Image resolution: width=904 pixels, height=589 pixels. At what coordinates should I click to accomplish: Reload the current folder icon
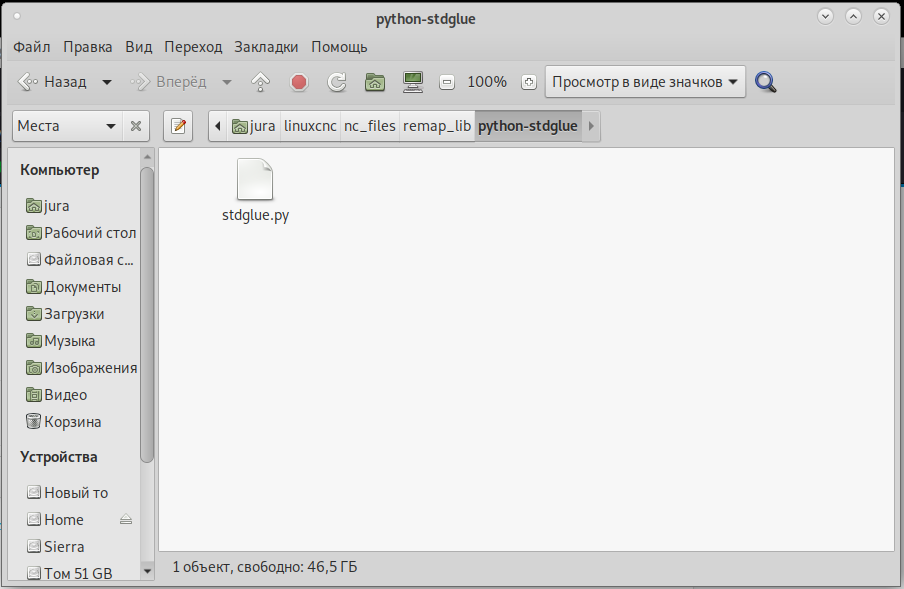(337, 82)
